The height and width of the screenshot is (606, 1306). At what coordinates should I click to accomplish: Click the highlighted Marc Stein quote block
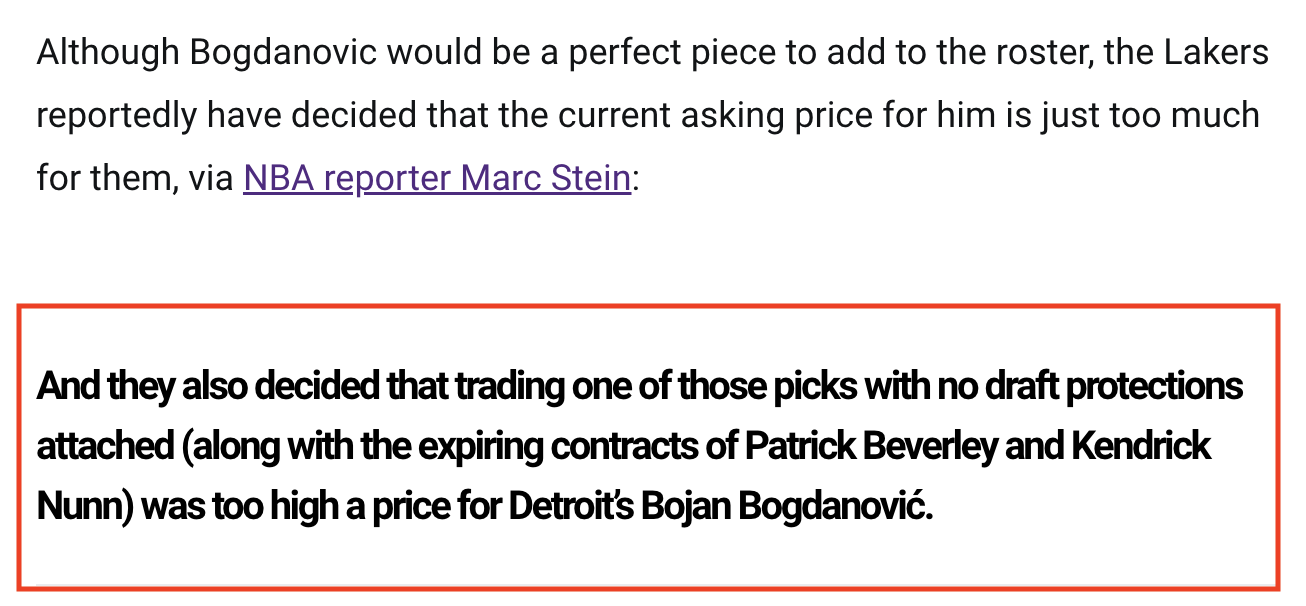point(648,447)
